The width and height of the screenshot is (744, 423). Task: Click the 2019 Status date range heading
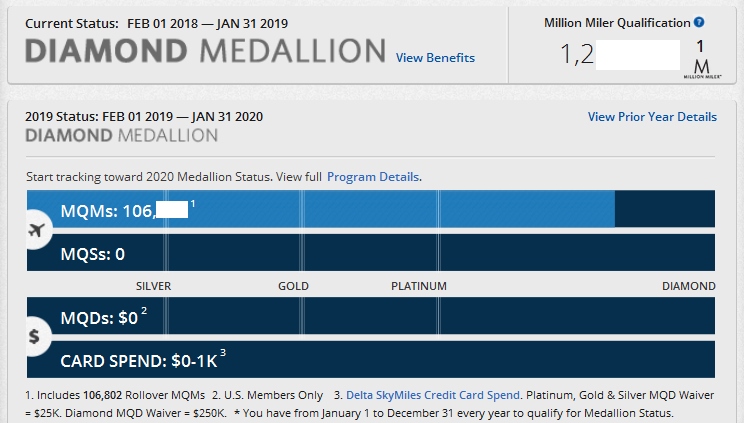[x=144, y=116]
